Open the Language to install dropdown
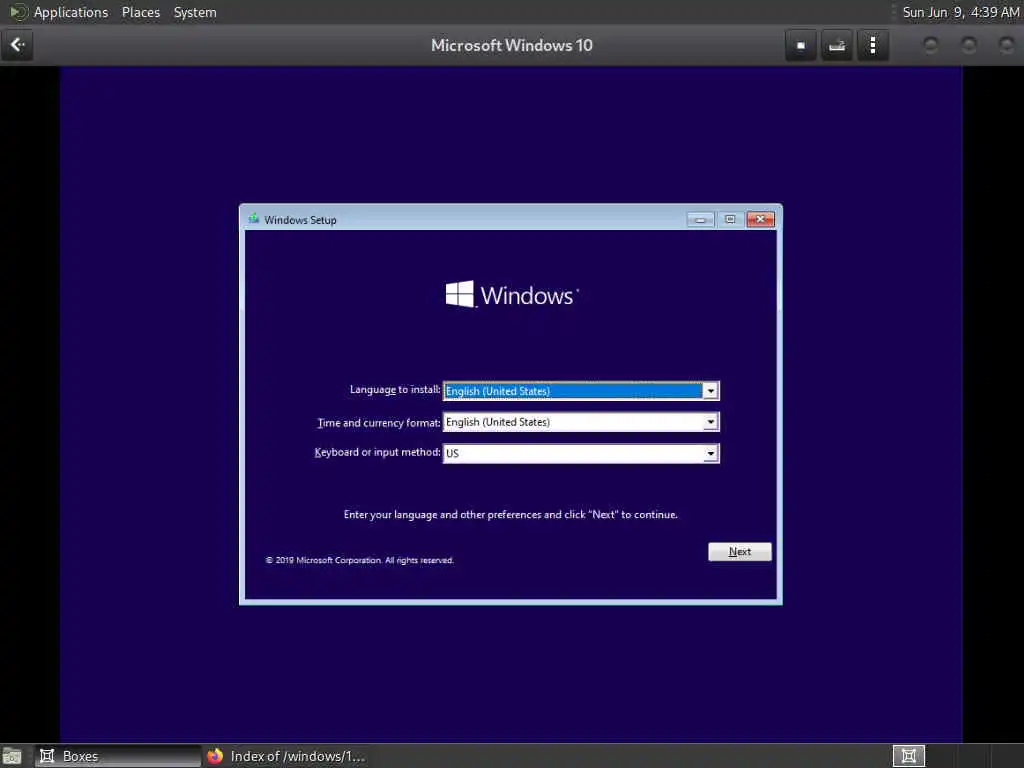The image size is (1024, 768). click(x=581, y=391)
